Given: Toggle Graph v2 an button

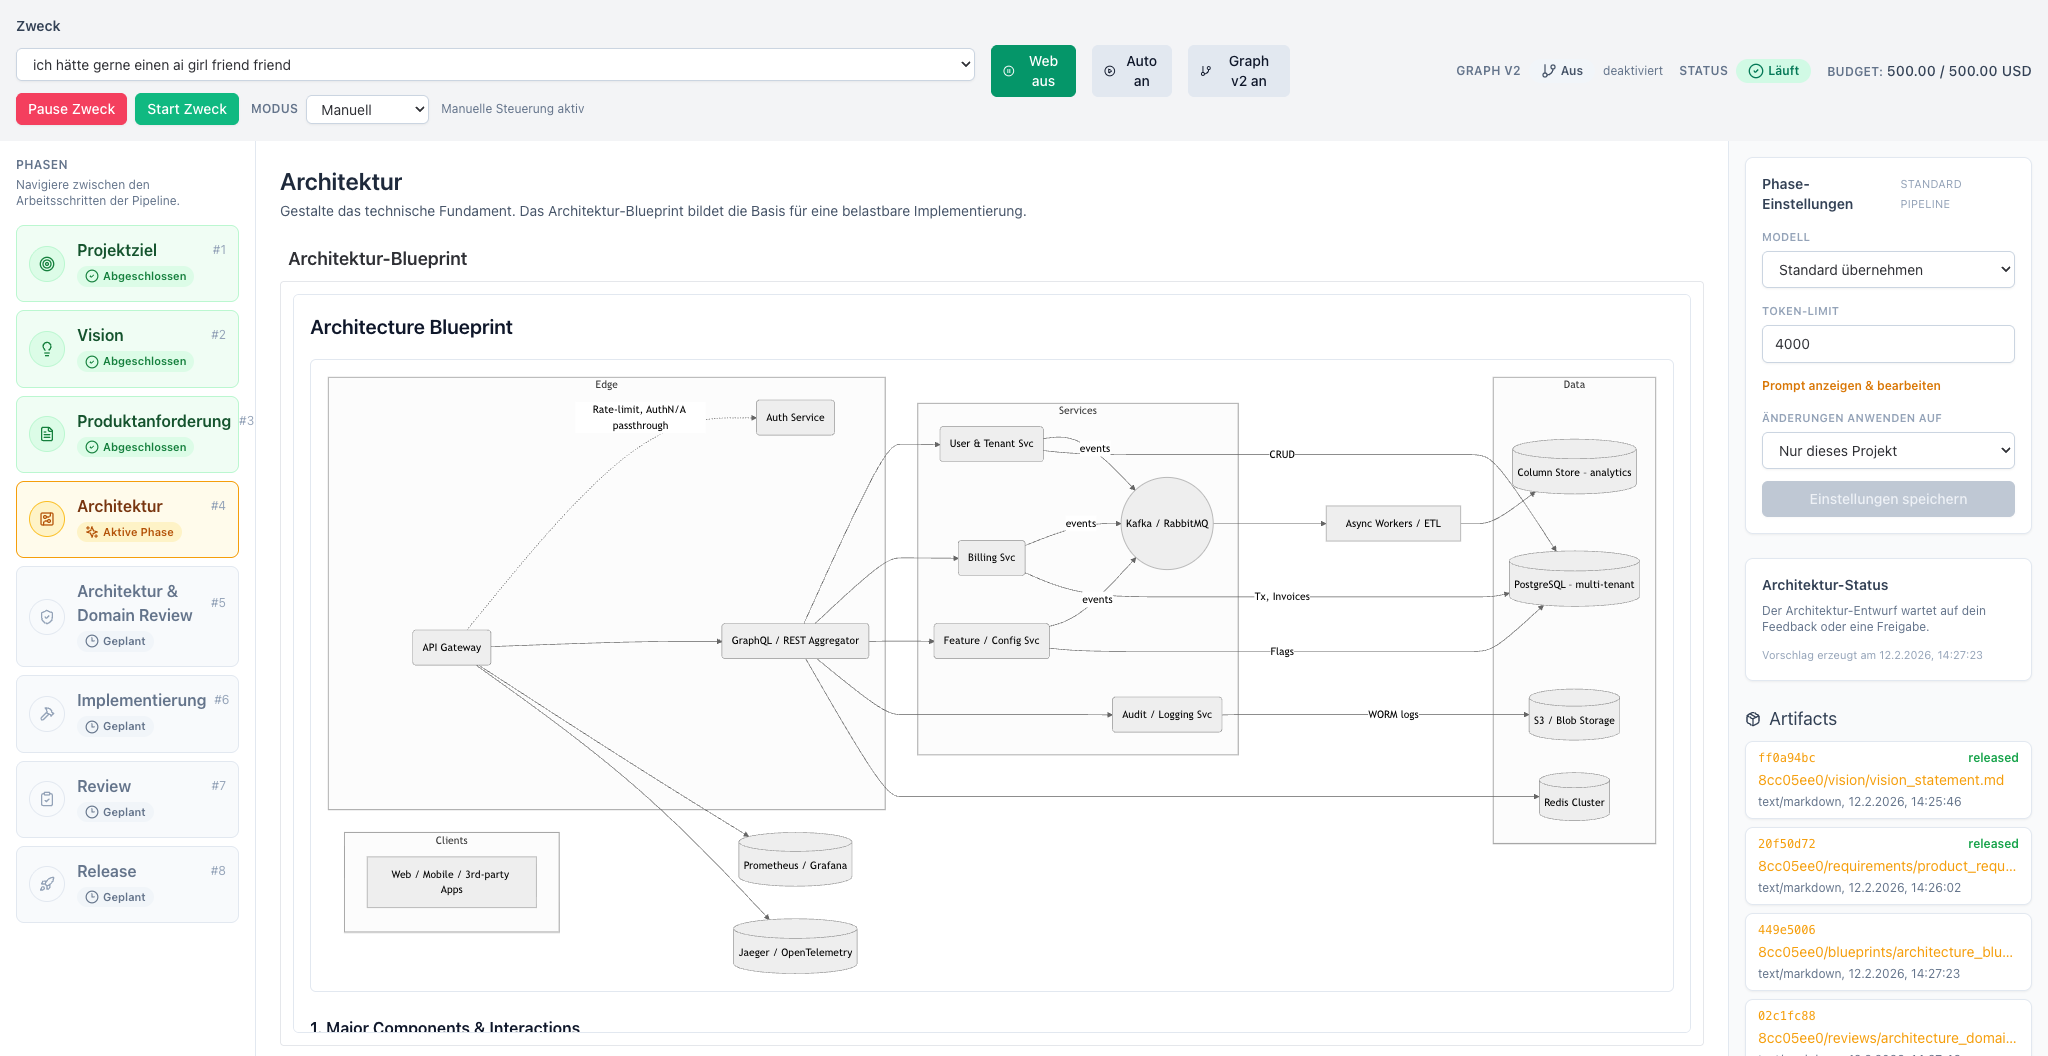Looking at the screenshot, I should pos(1238,71).
